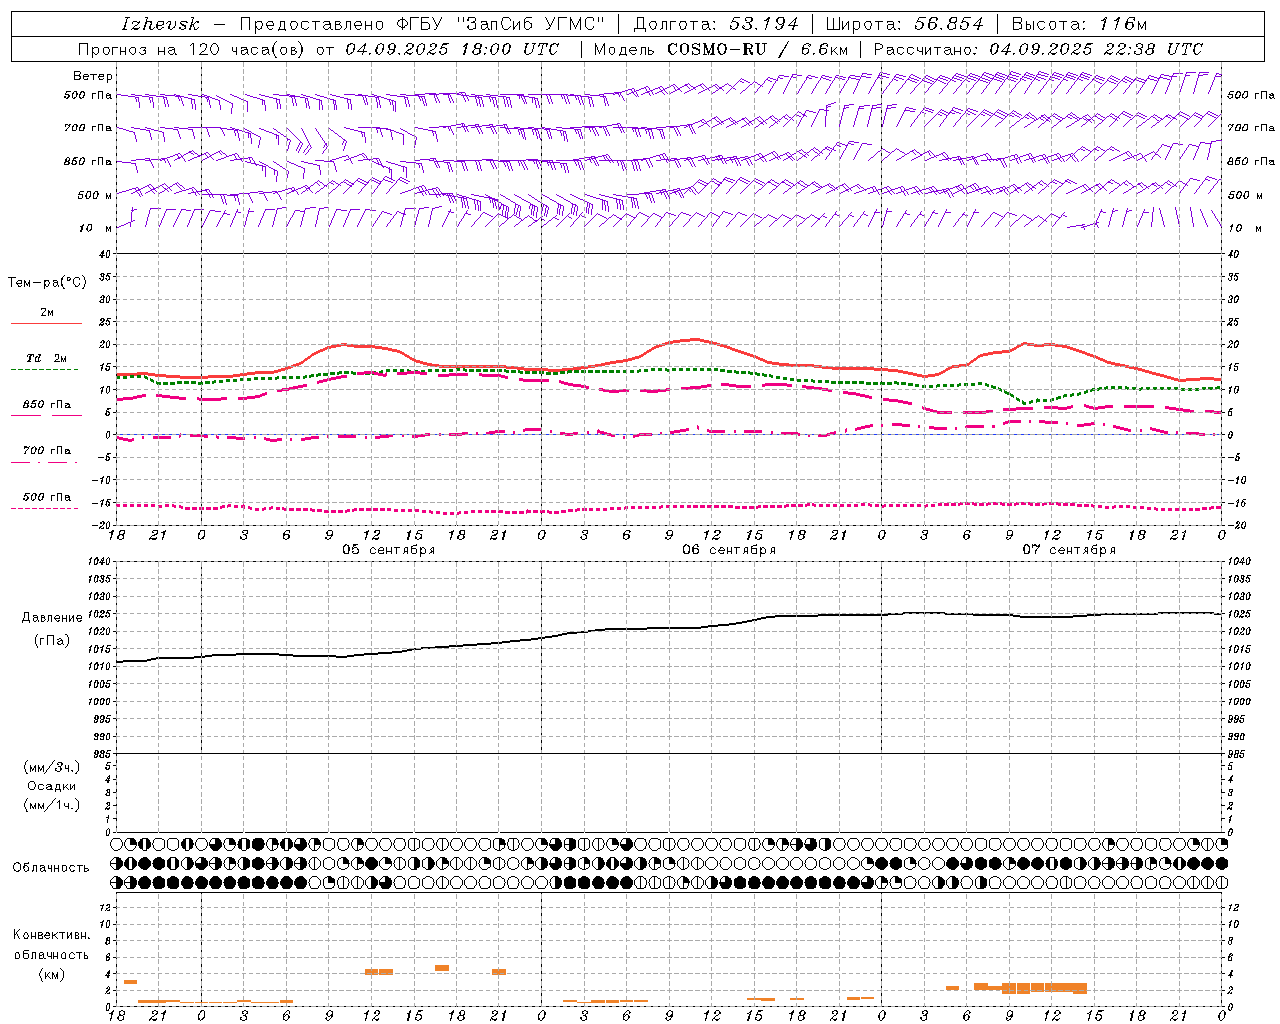The width and height of the screenshot is (1280, 1024).
Task: Click the "(км)" unit label
Action: [x=52, y=974]
